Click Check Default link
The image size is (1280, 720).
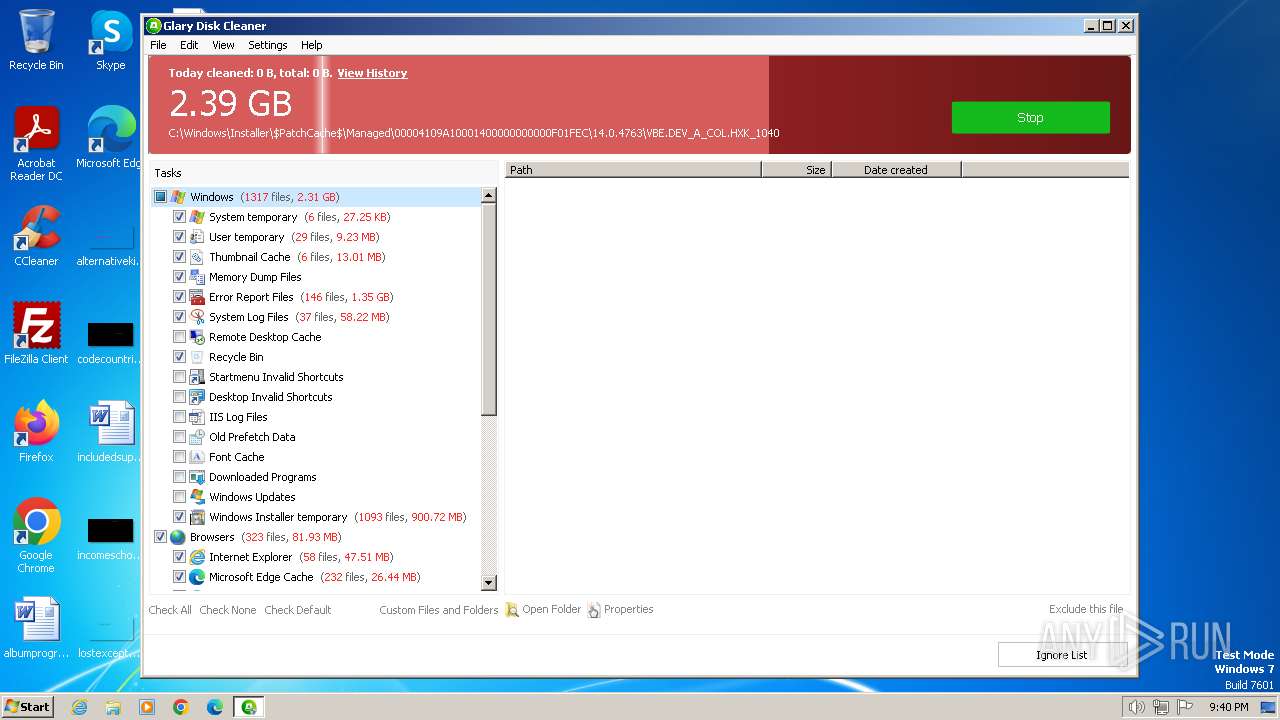click(x=297, y=610)
